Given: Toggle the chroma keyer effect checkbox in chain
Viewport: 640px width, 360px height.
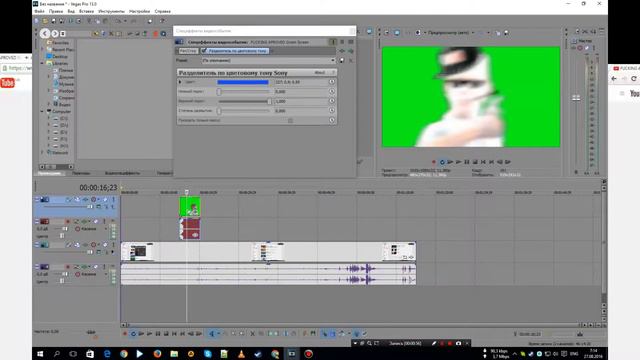Looking at the screenshot, I should 204,51.
